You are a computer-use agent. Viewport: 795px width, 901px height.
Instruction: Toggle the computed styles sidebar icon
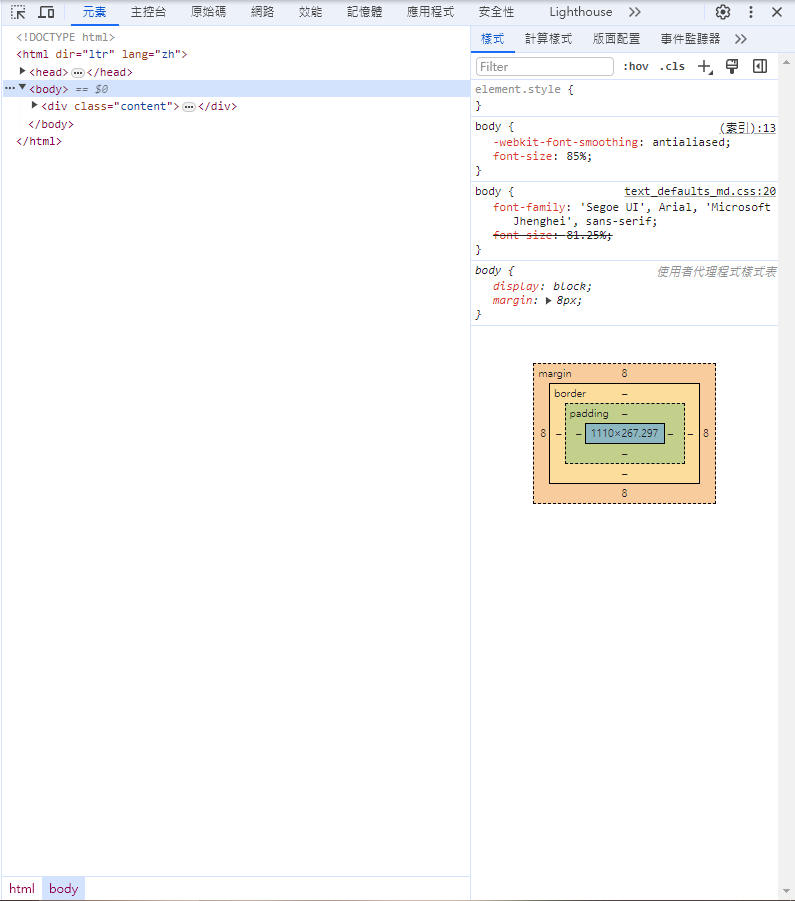click(760, 67)
